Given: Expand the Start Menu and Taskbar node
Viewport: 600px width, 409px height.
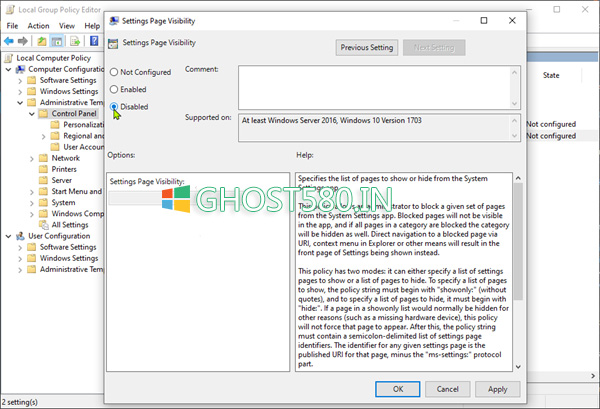Looking at the screenshot, I should tap(32, 192).
